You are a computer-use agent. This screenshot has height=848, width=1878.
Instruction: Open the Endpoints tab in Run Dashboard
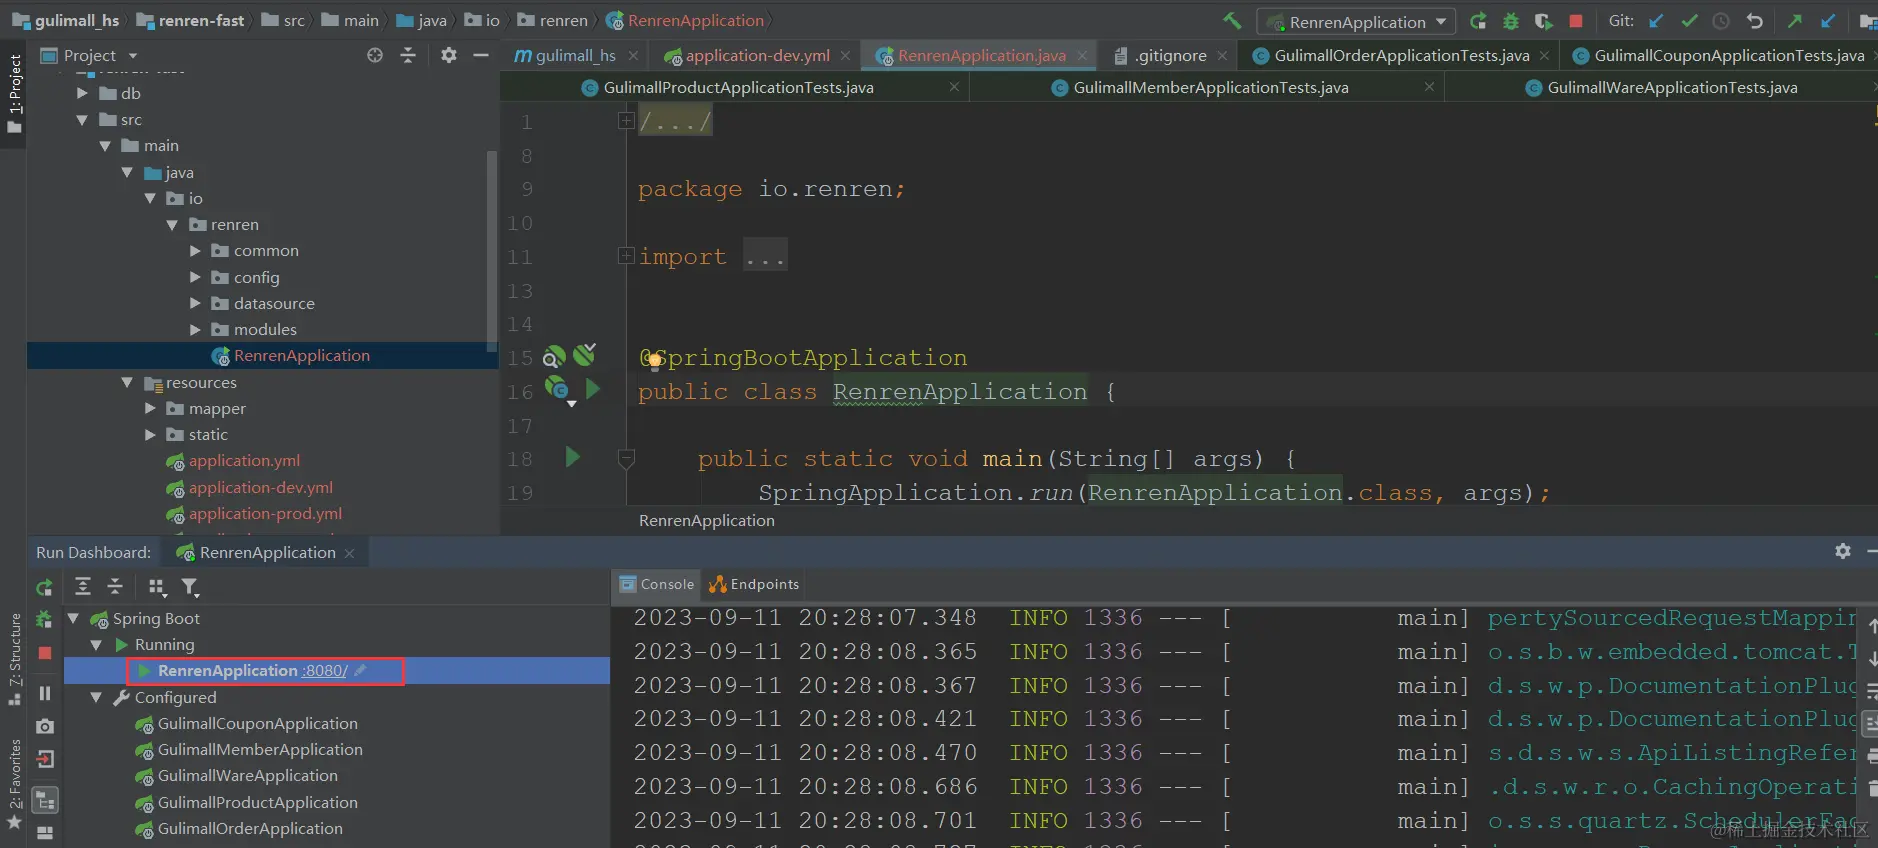pyautogui.click(x=755, y=585)
